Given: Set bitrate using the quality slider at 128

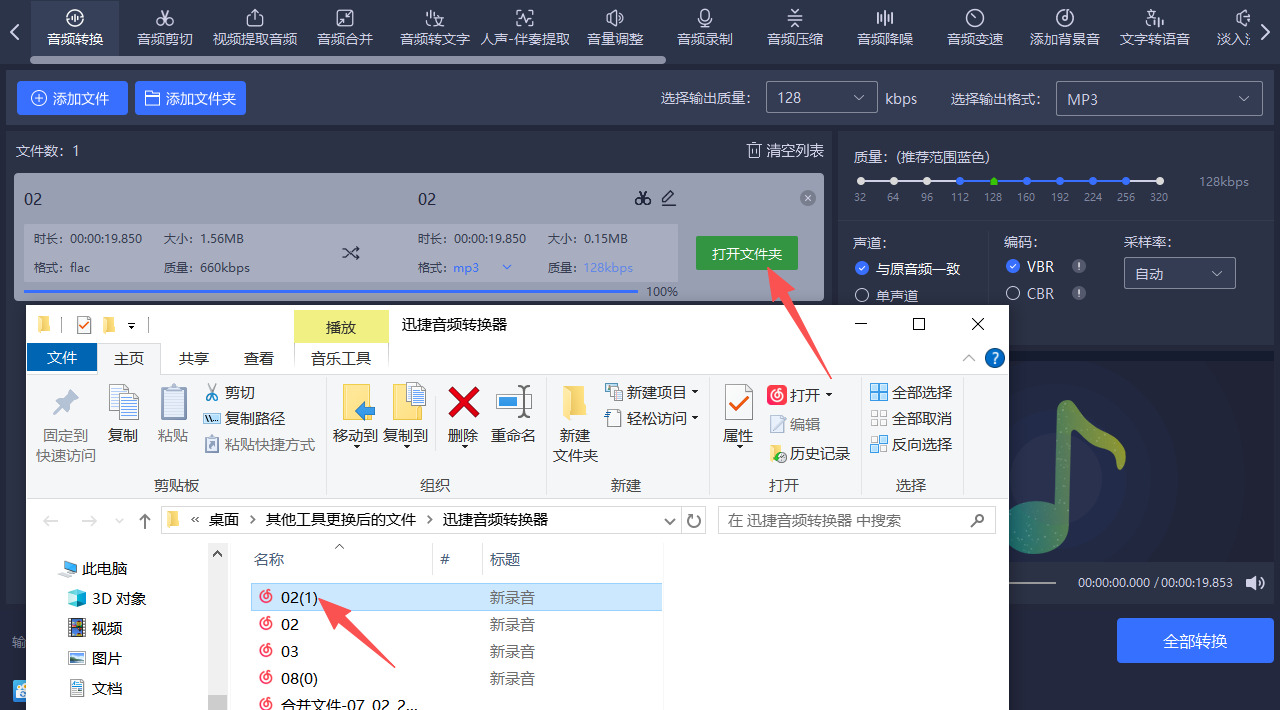Looking at the screenshot, I should coord(993,181).
